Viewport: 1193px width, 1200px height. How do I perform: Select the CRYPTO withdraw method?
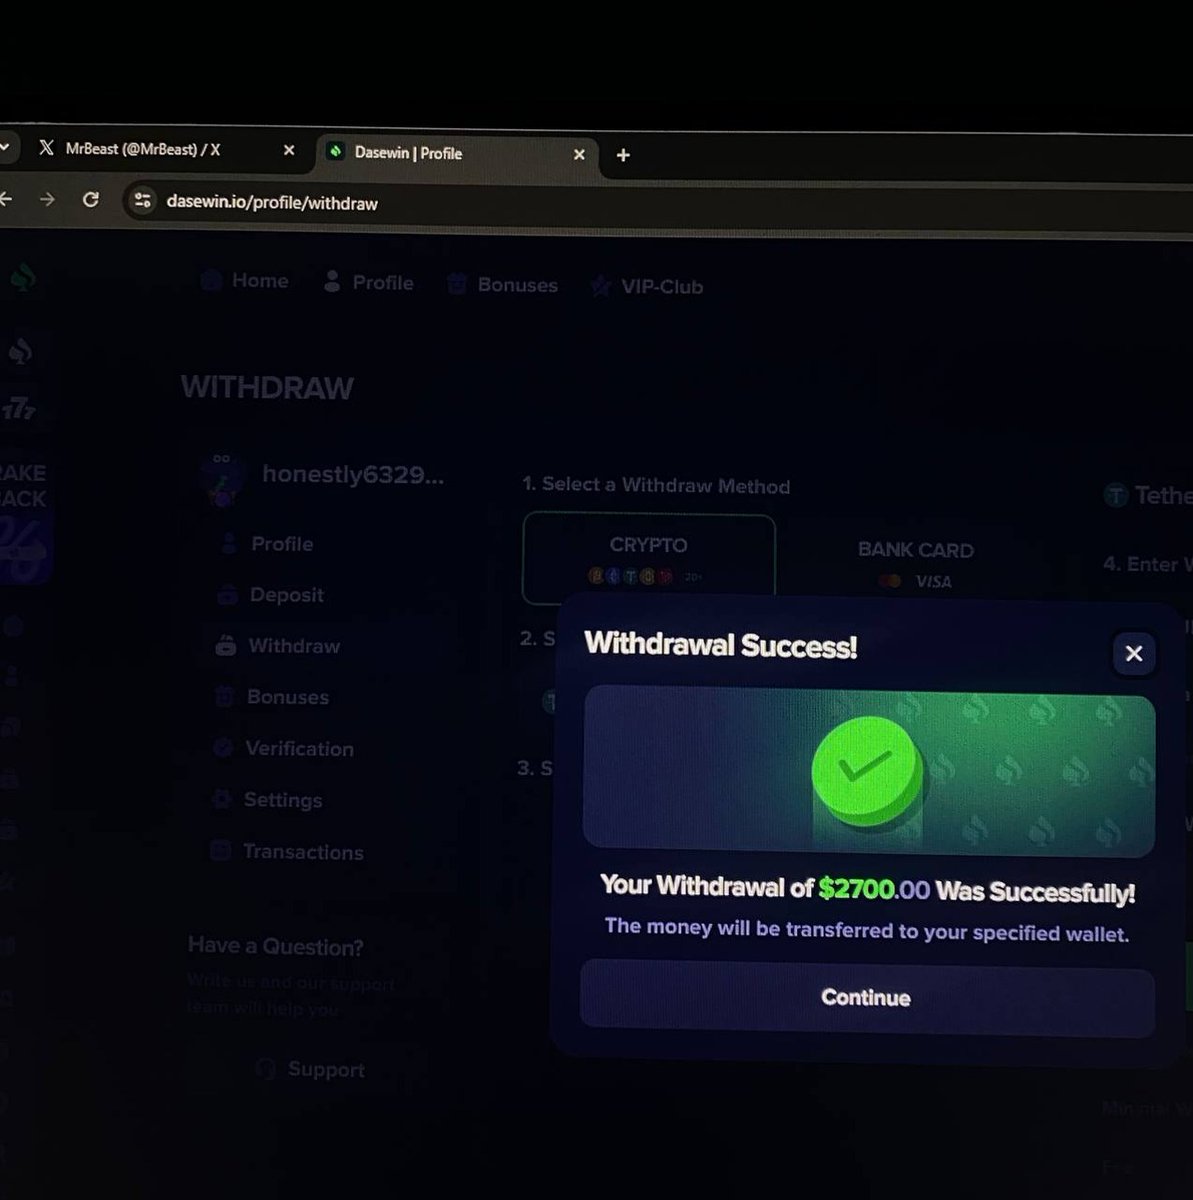(649, 558)
